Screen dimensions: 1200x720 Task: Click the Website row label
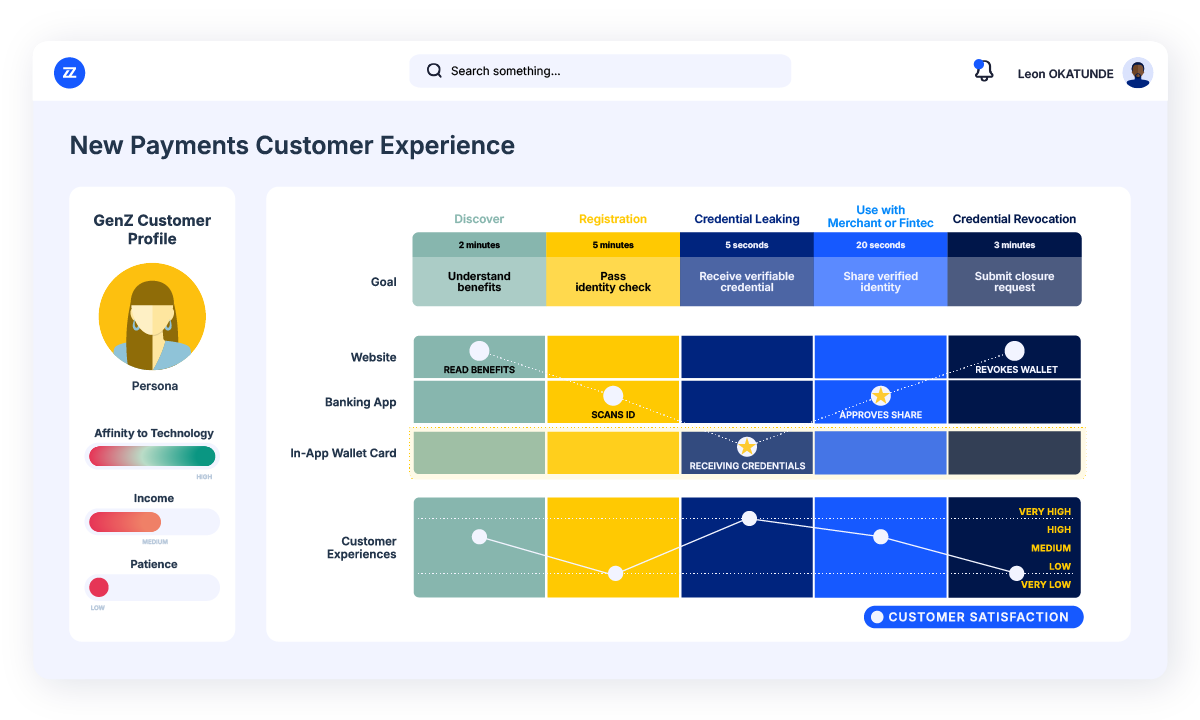tap(373, 357)
